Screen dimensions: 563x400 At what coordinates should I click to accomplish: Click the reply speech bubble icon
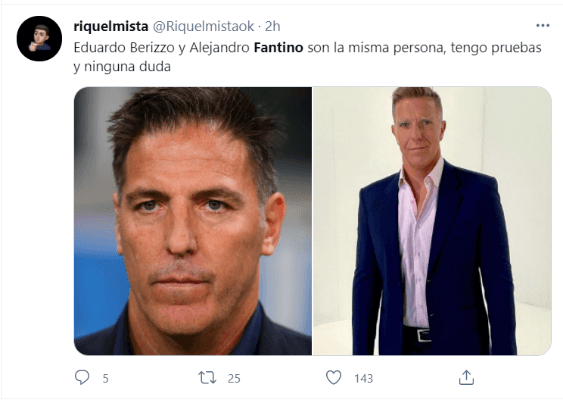(x=82, y=377)
